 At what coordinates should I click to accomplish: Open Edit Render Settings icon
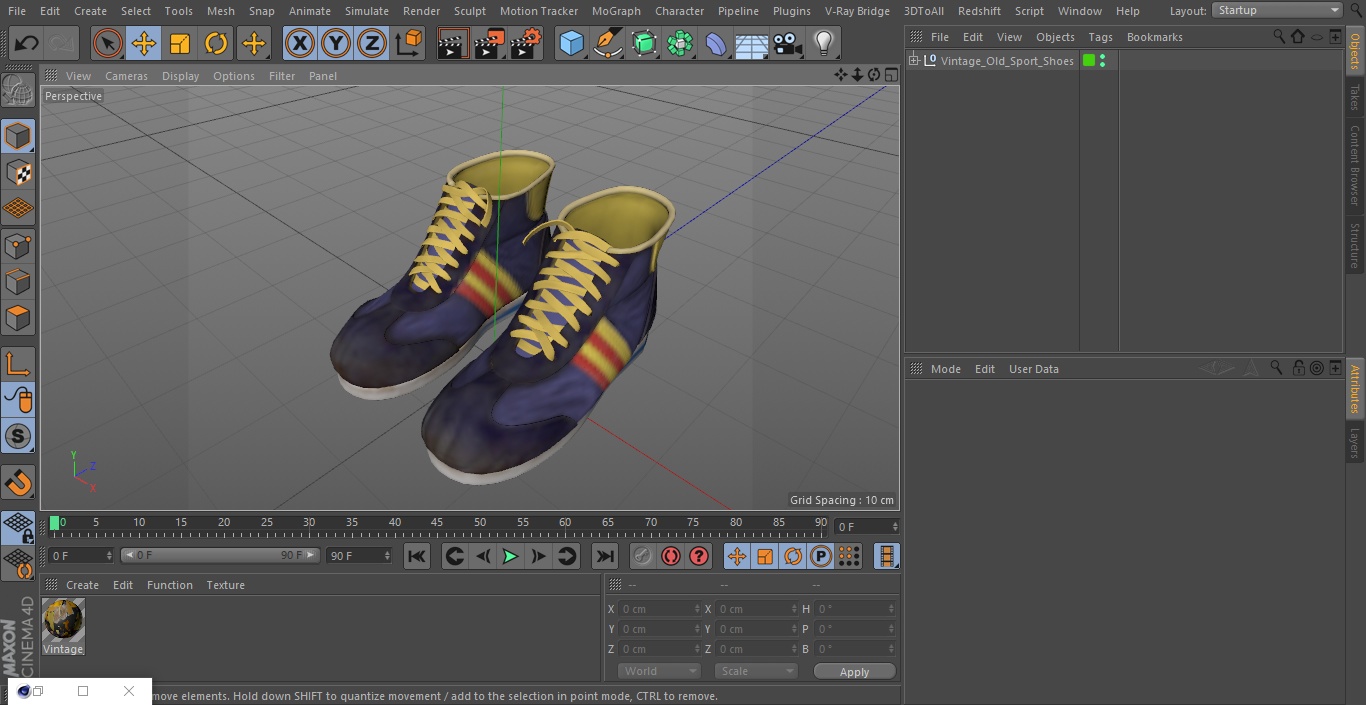[x=526, y=43]
